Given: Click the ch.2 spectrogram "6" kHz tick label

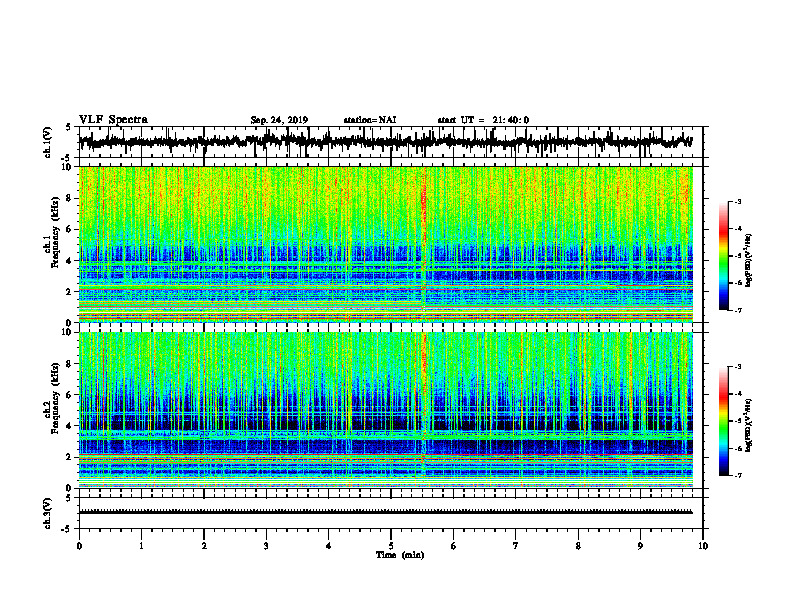Looking at the screenshot, I should 69,394.
